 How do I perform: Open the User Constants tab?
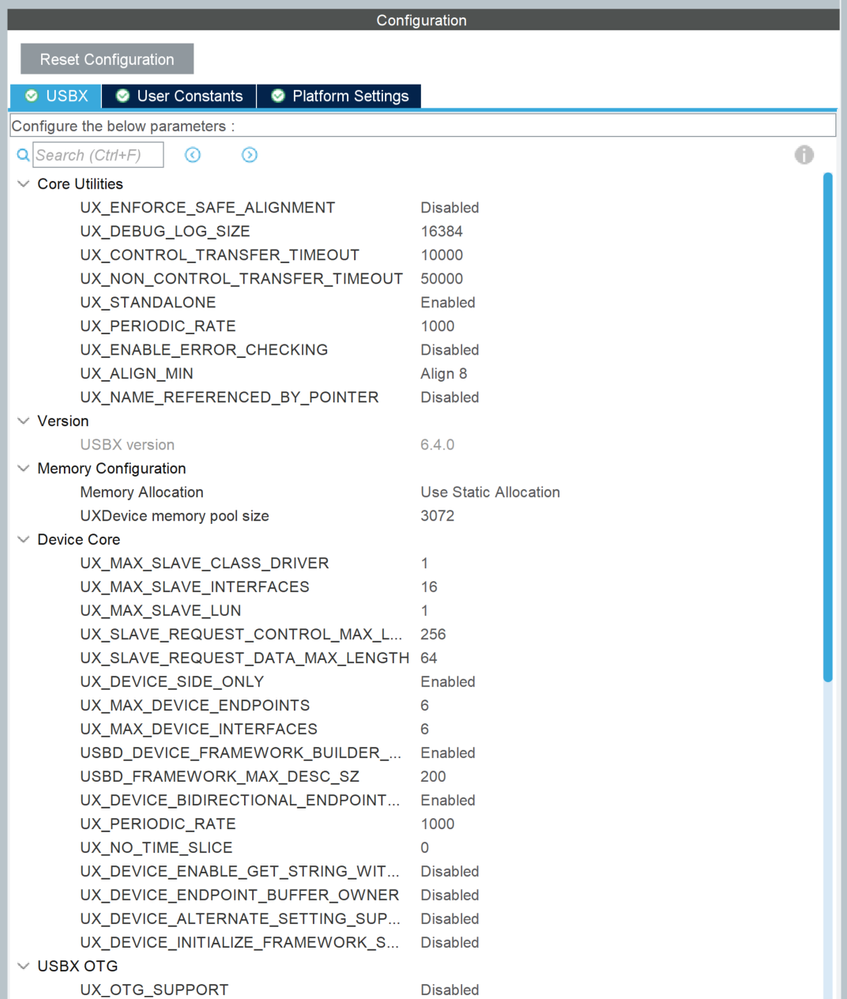coord(179,96)
